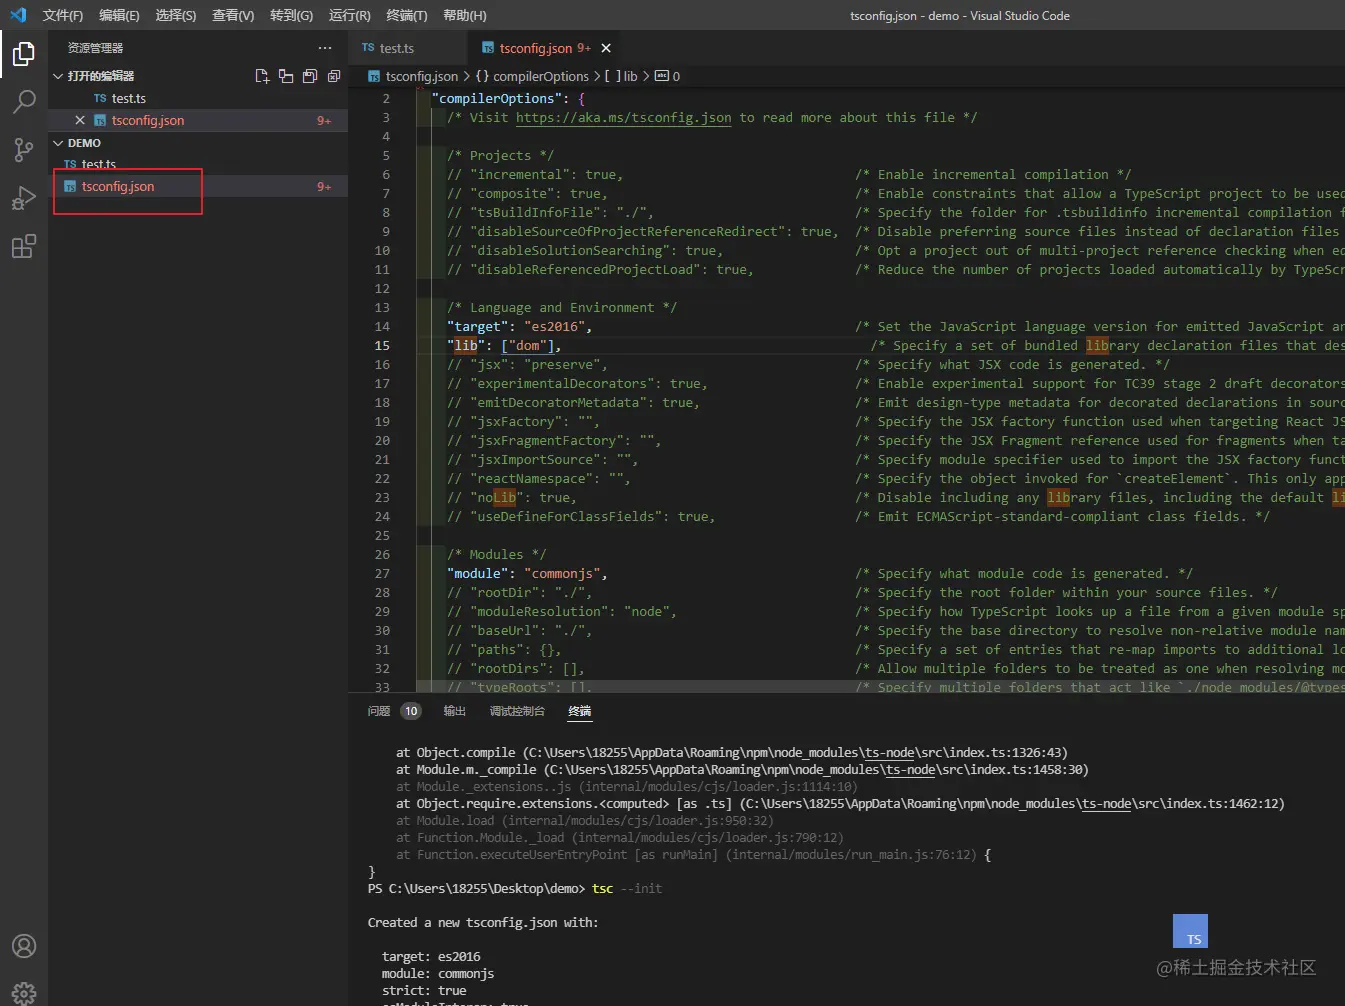This screenshot has width=1345, height=1006.
Task: Click the ts-node link in Module.m._compile line
Action: point(908,769)
